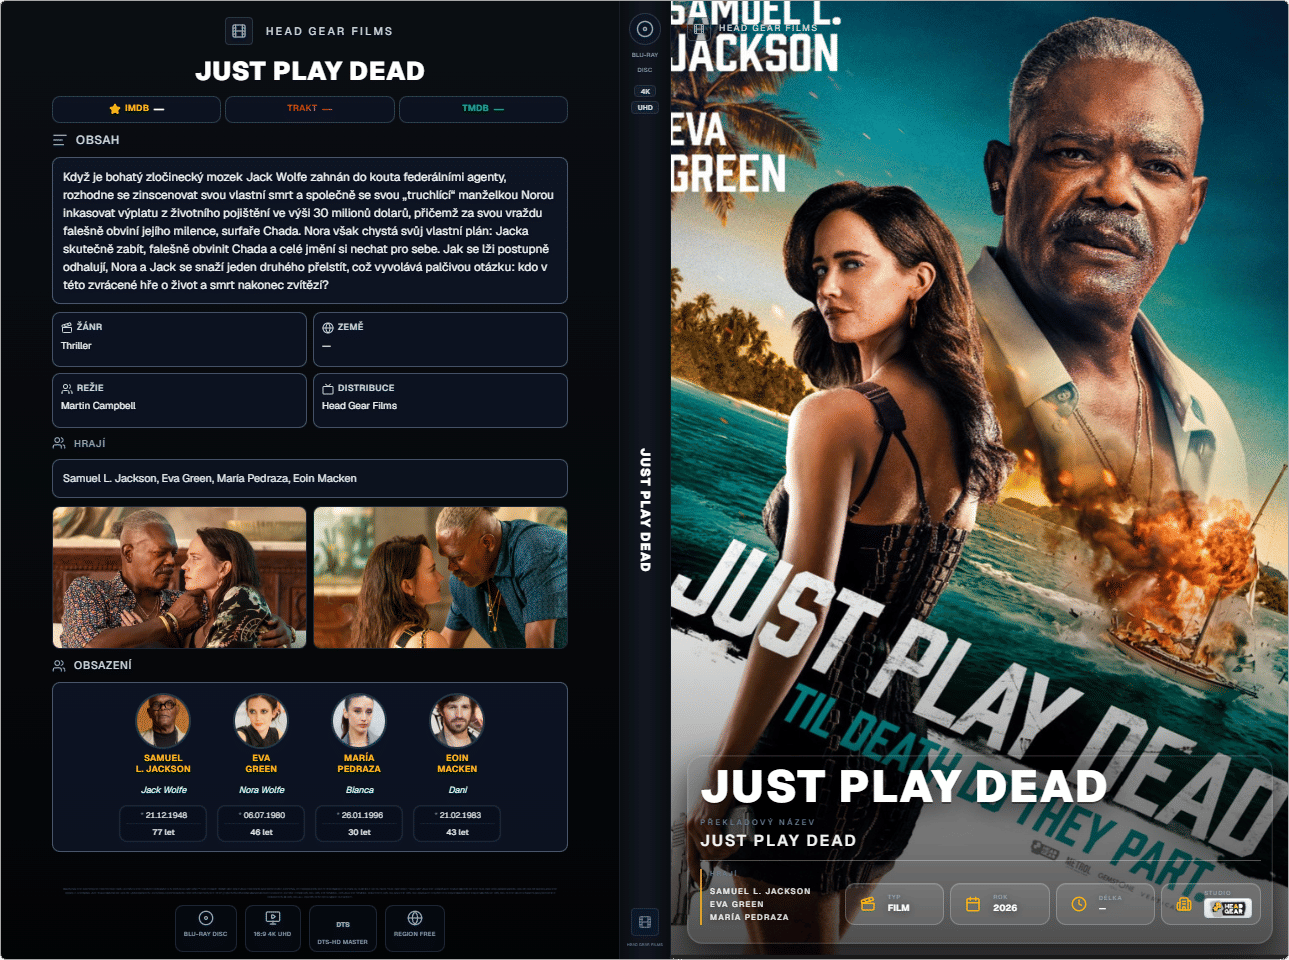Click the DTS-HD MASTER audio badge
This screenshot has width=1289, height=960.
coord(343,929)
